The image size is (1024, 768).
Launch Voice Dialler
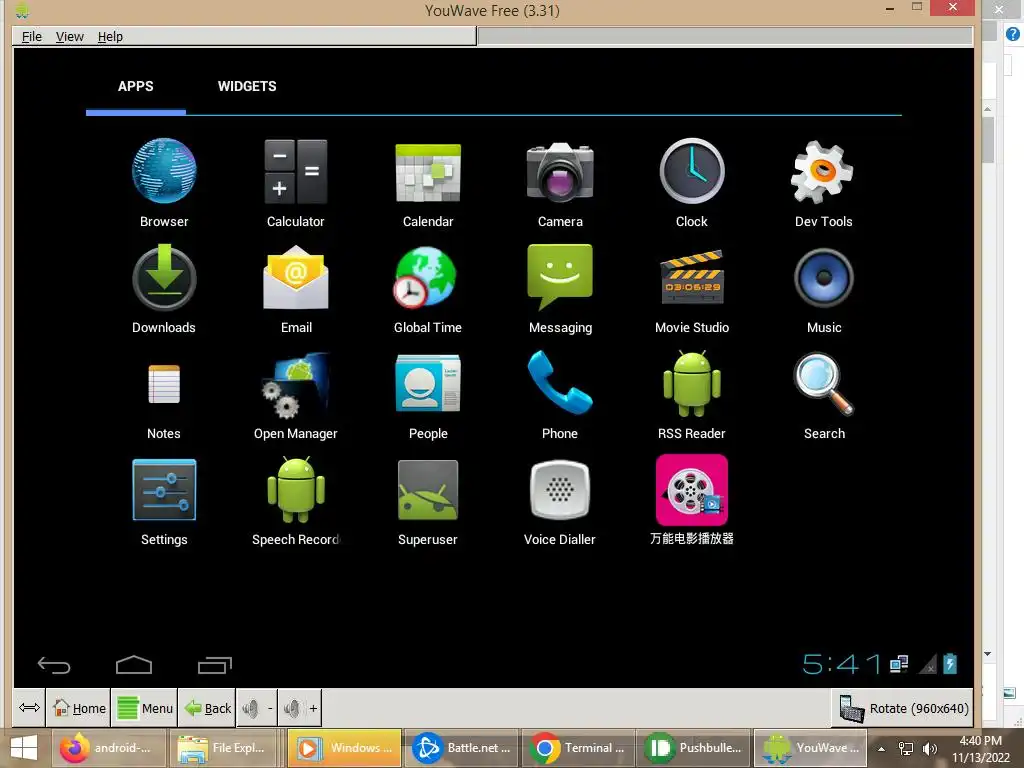(560, 501)
